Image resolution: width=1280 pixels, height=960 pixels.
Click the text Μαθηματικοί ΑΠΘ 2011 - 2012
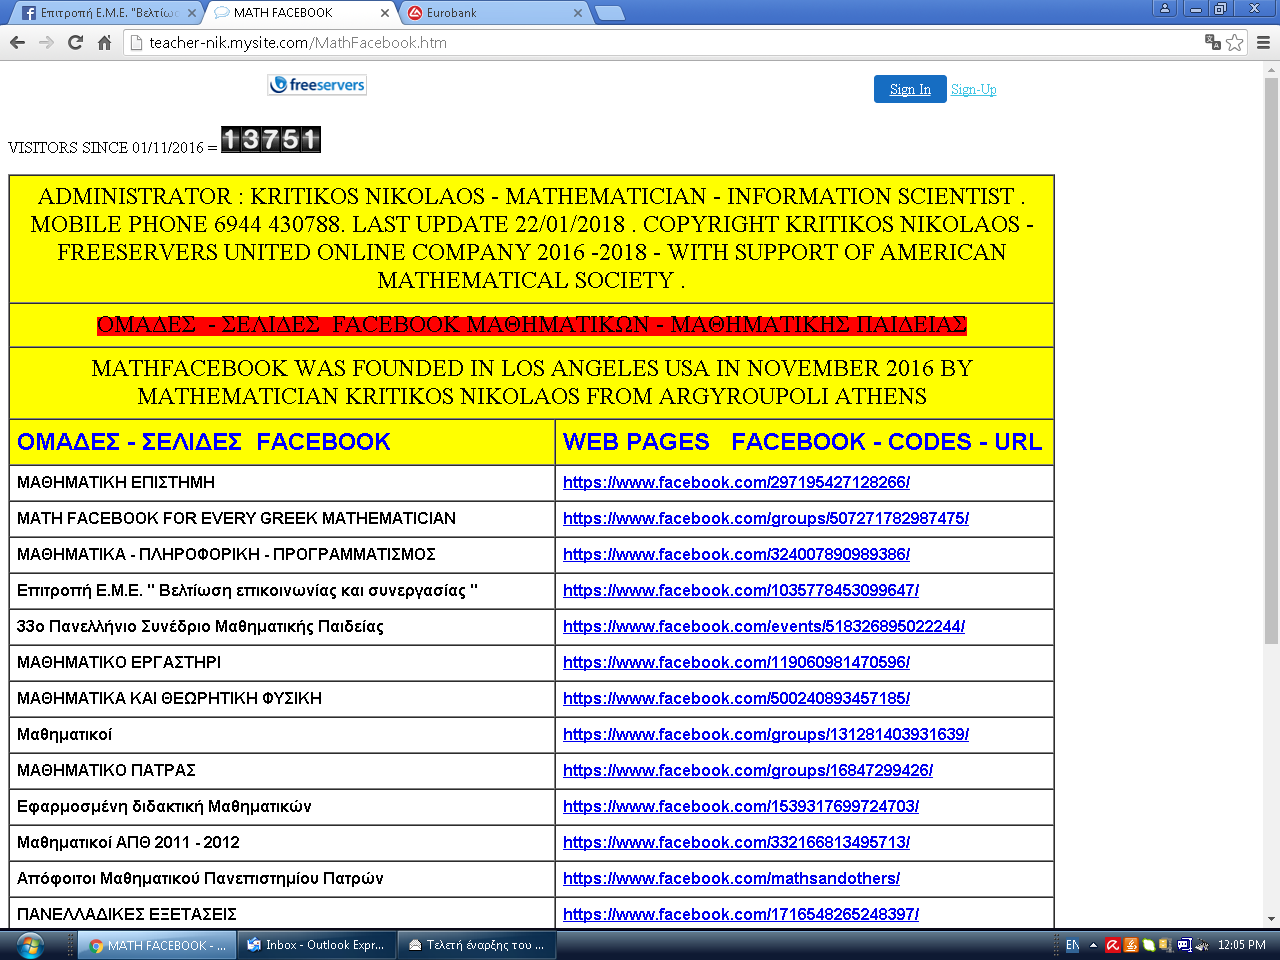[128, 842]
